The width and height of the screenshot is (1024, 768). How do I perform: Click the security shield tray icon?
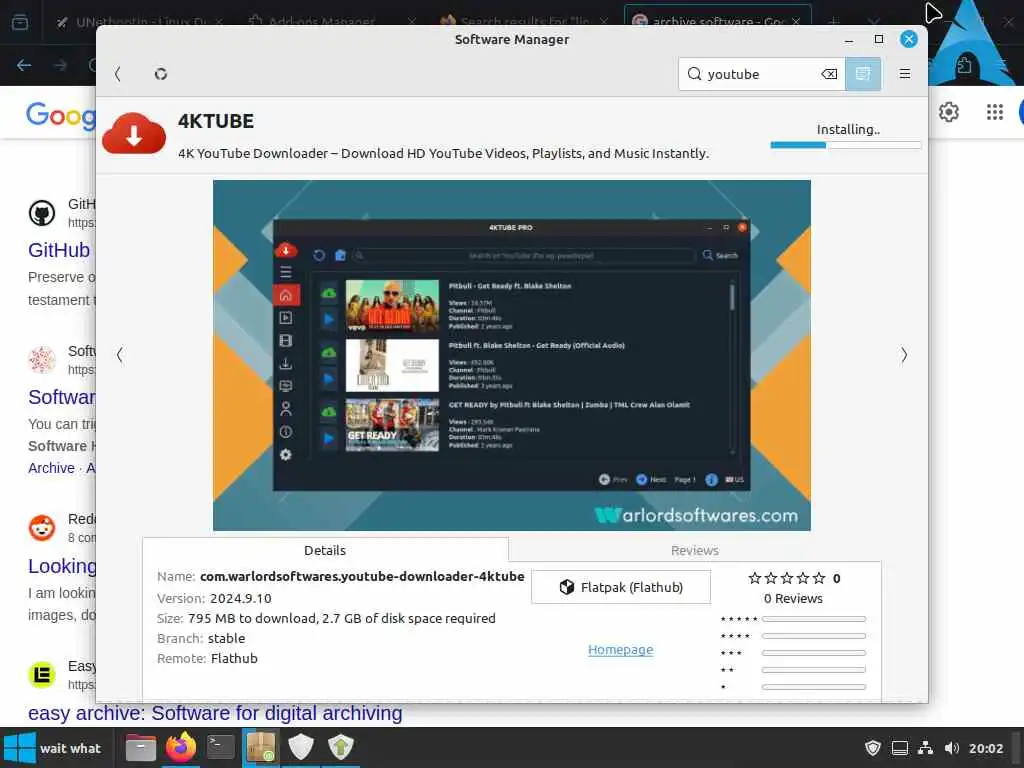point(872,748)
